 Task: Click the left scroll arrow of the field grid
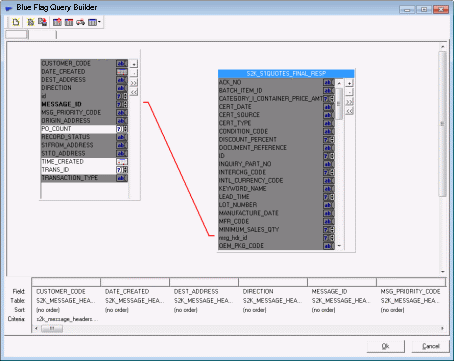coord(36,329)
